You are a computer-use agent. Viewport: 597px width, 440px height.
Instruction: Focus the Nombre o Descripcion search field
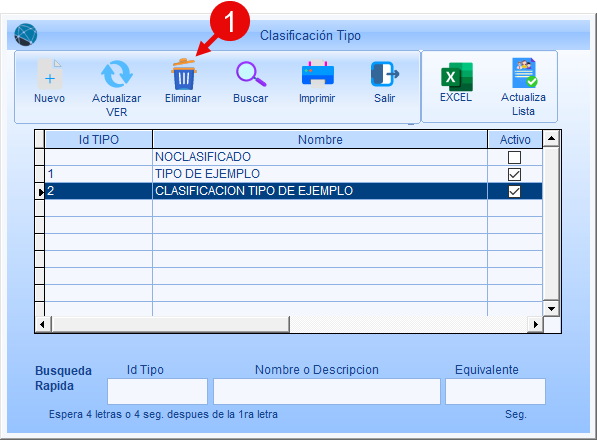[x=327, y=391]
